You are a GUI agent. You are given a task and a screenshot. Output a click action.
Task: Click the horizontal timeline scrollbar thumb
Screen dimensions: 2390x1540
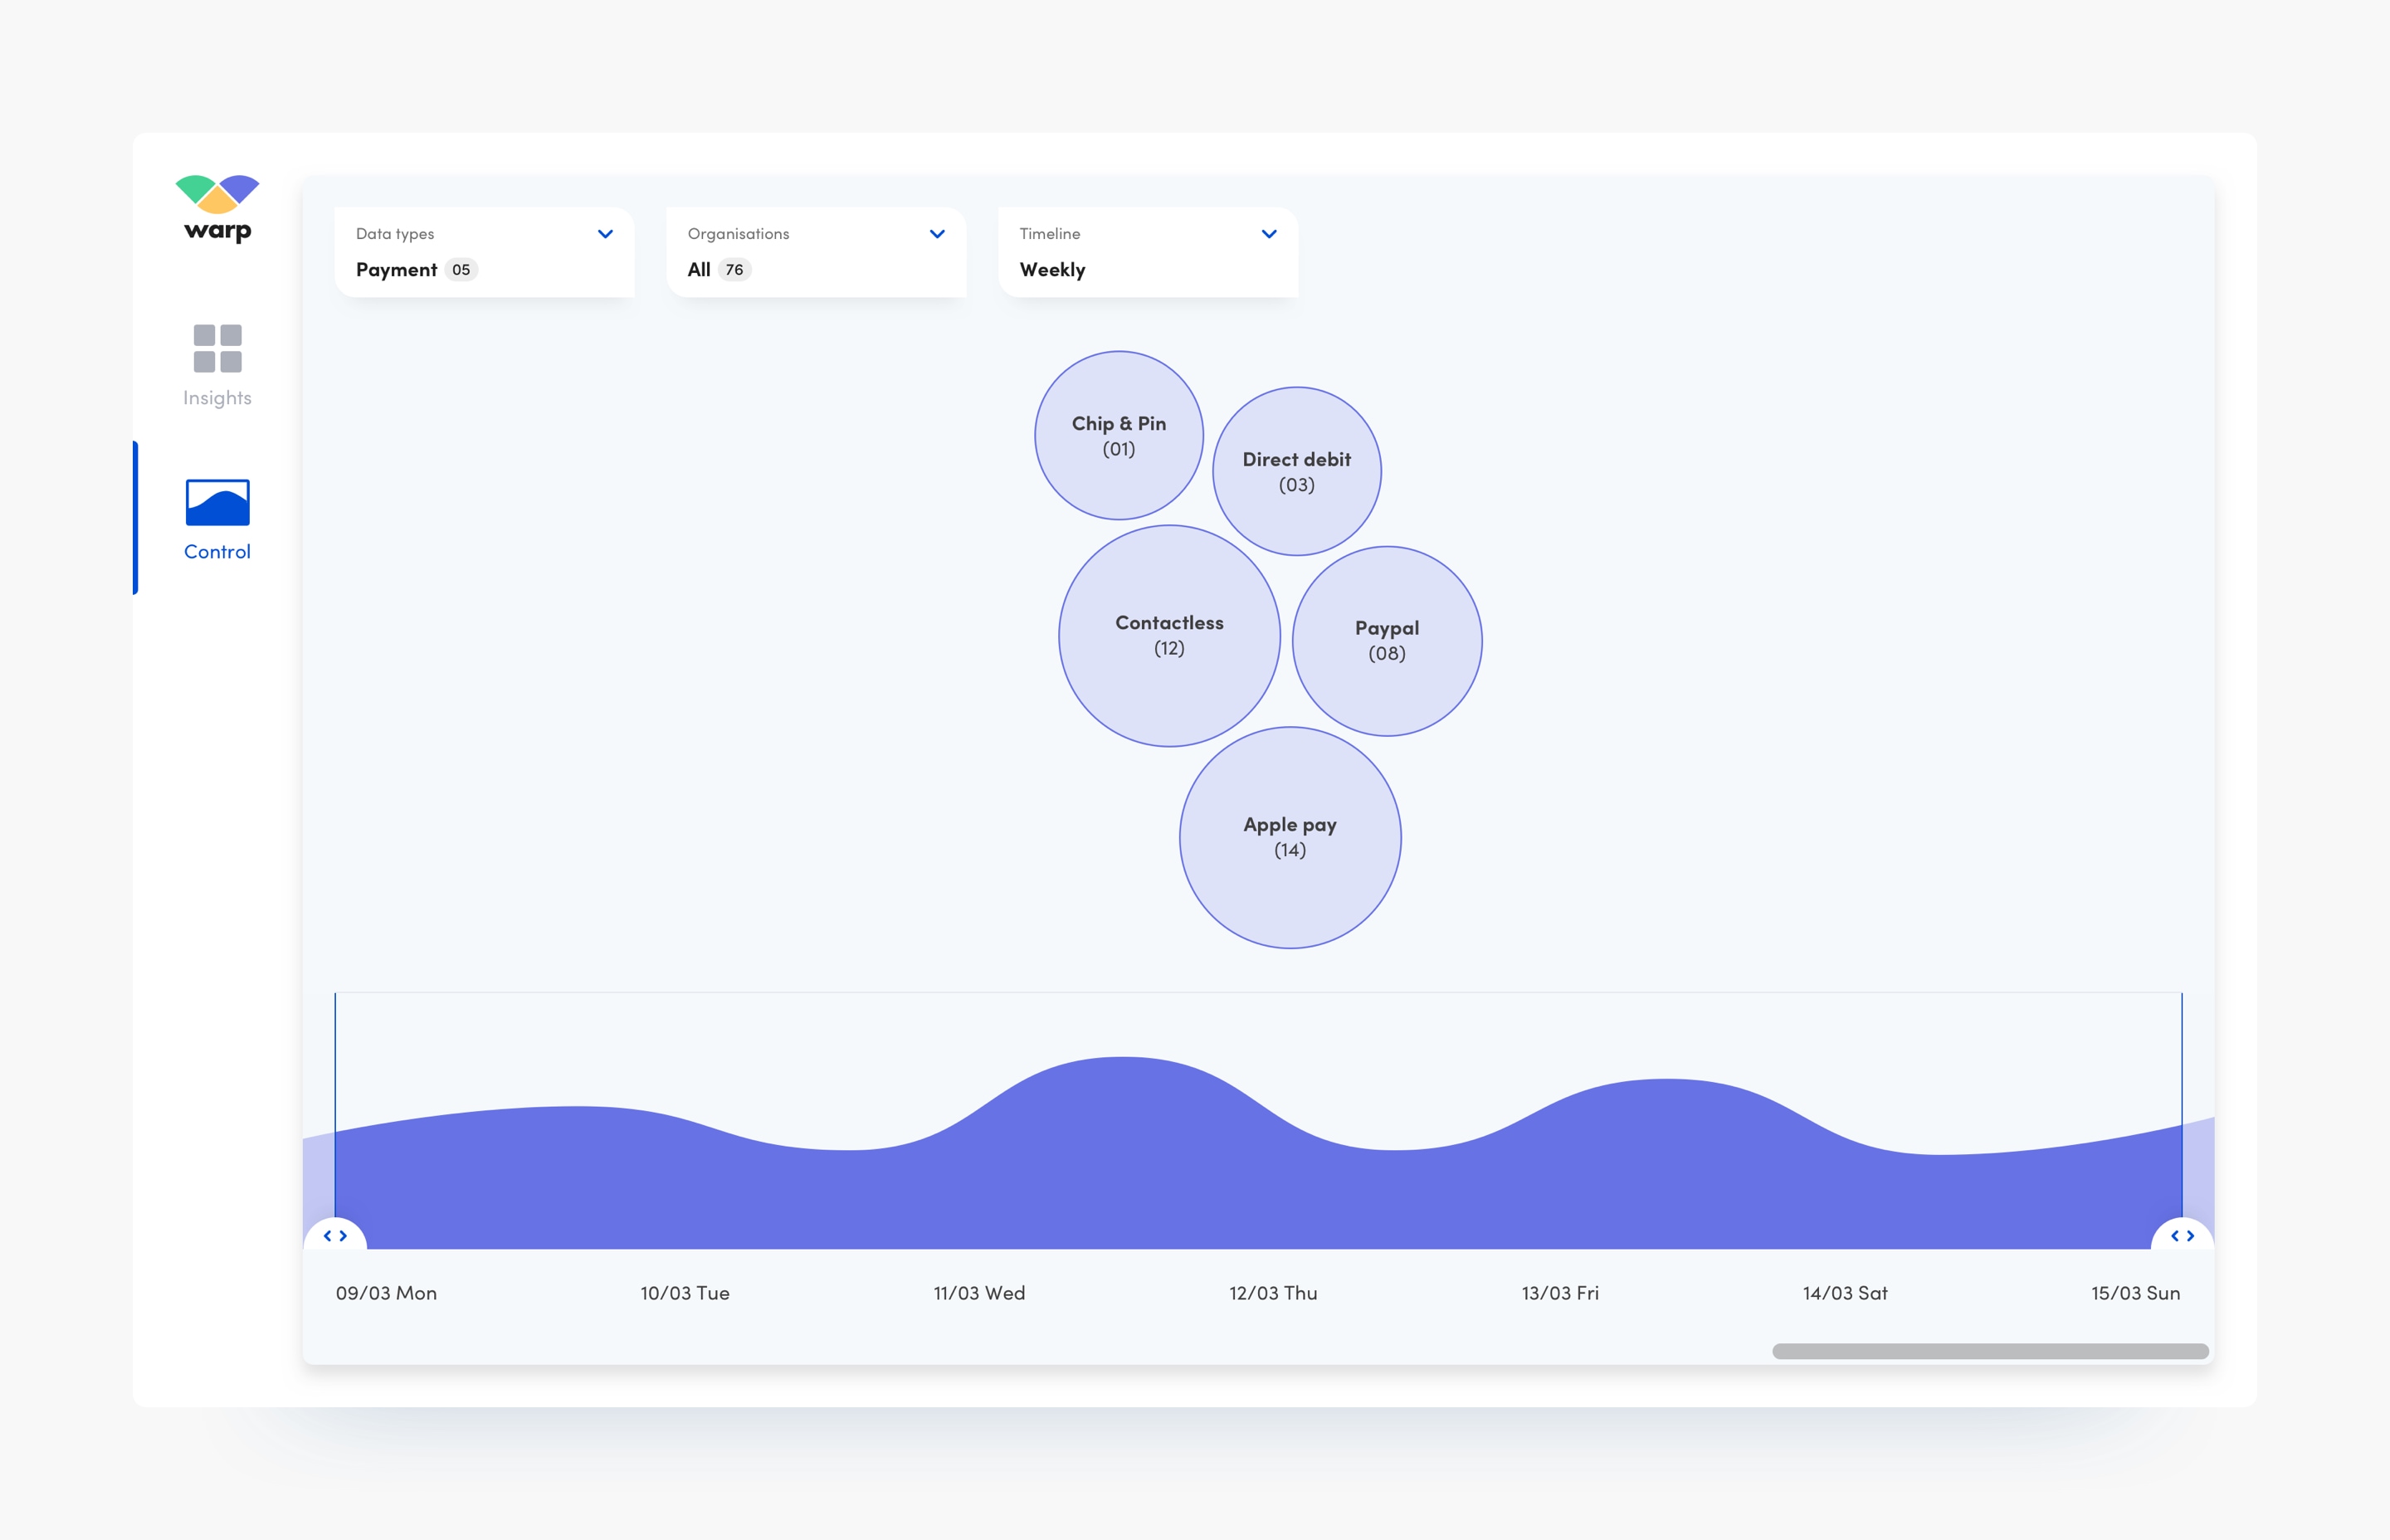pyautogui.click(x=1990, y=1351)
